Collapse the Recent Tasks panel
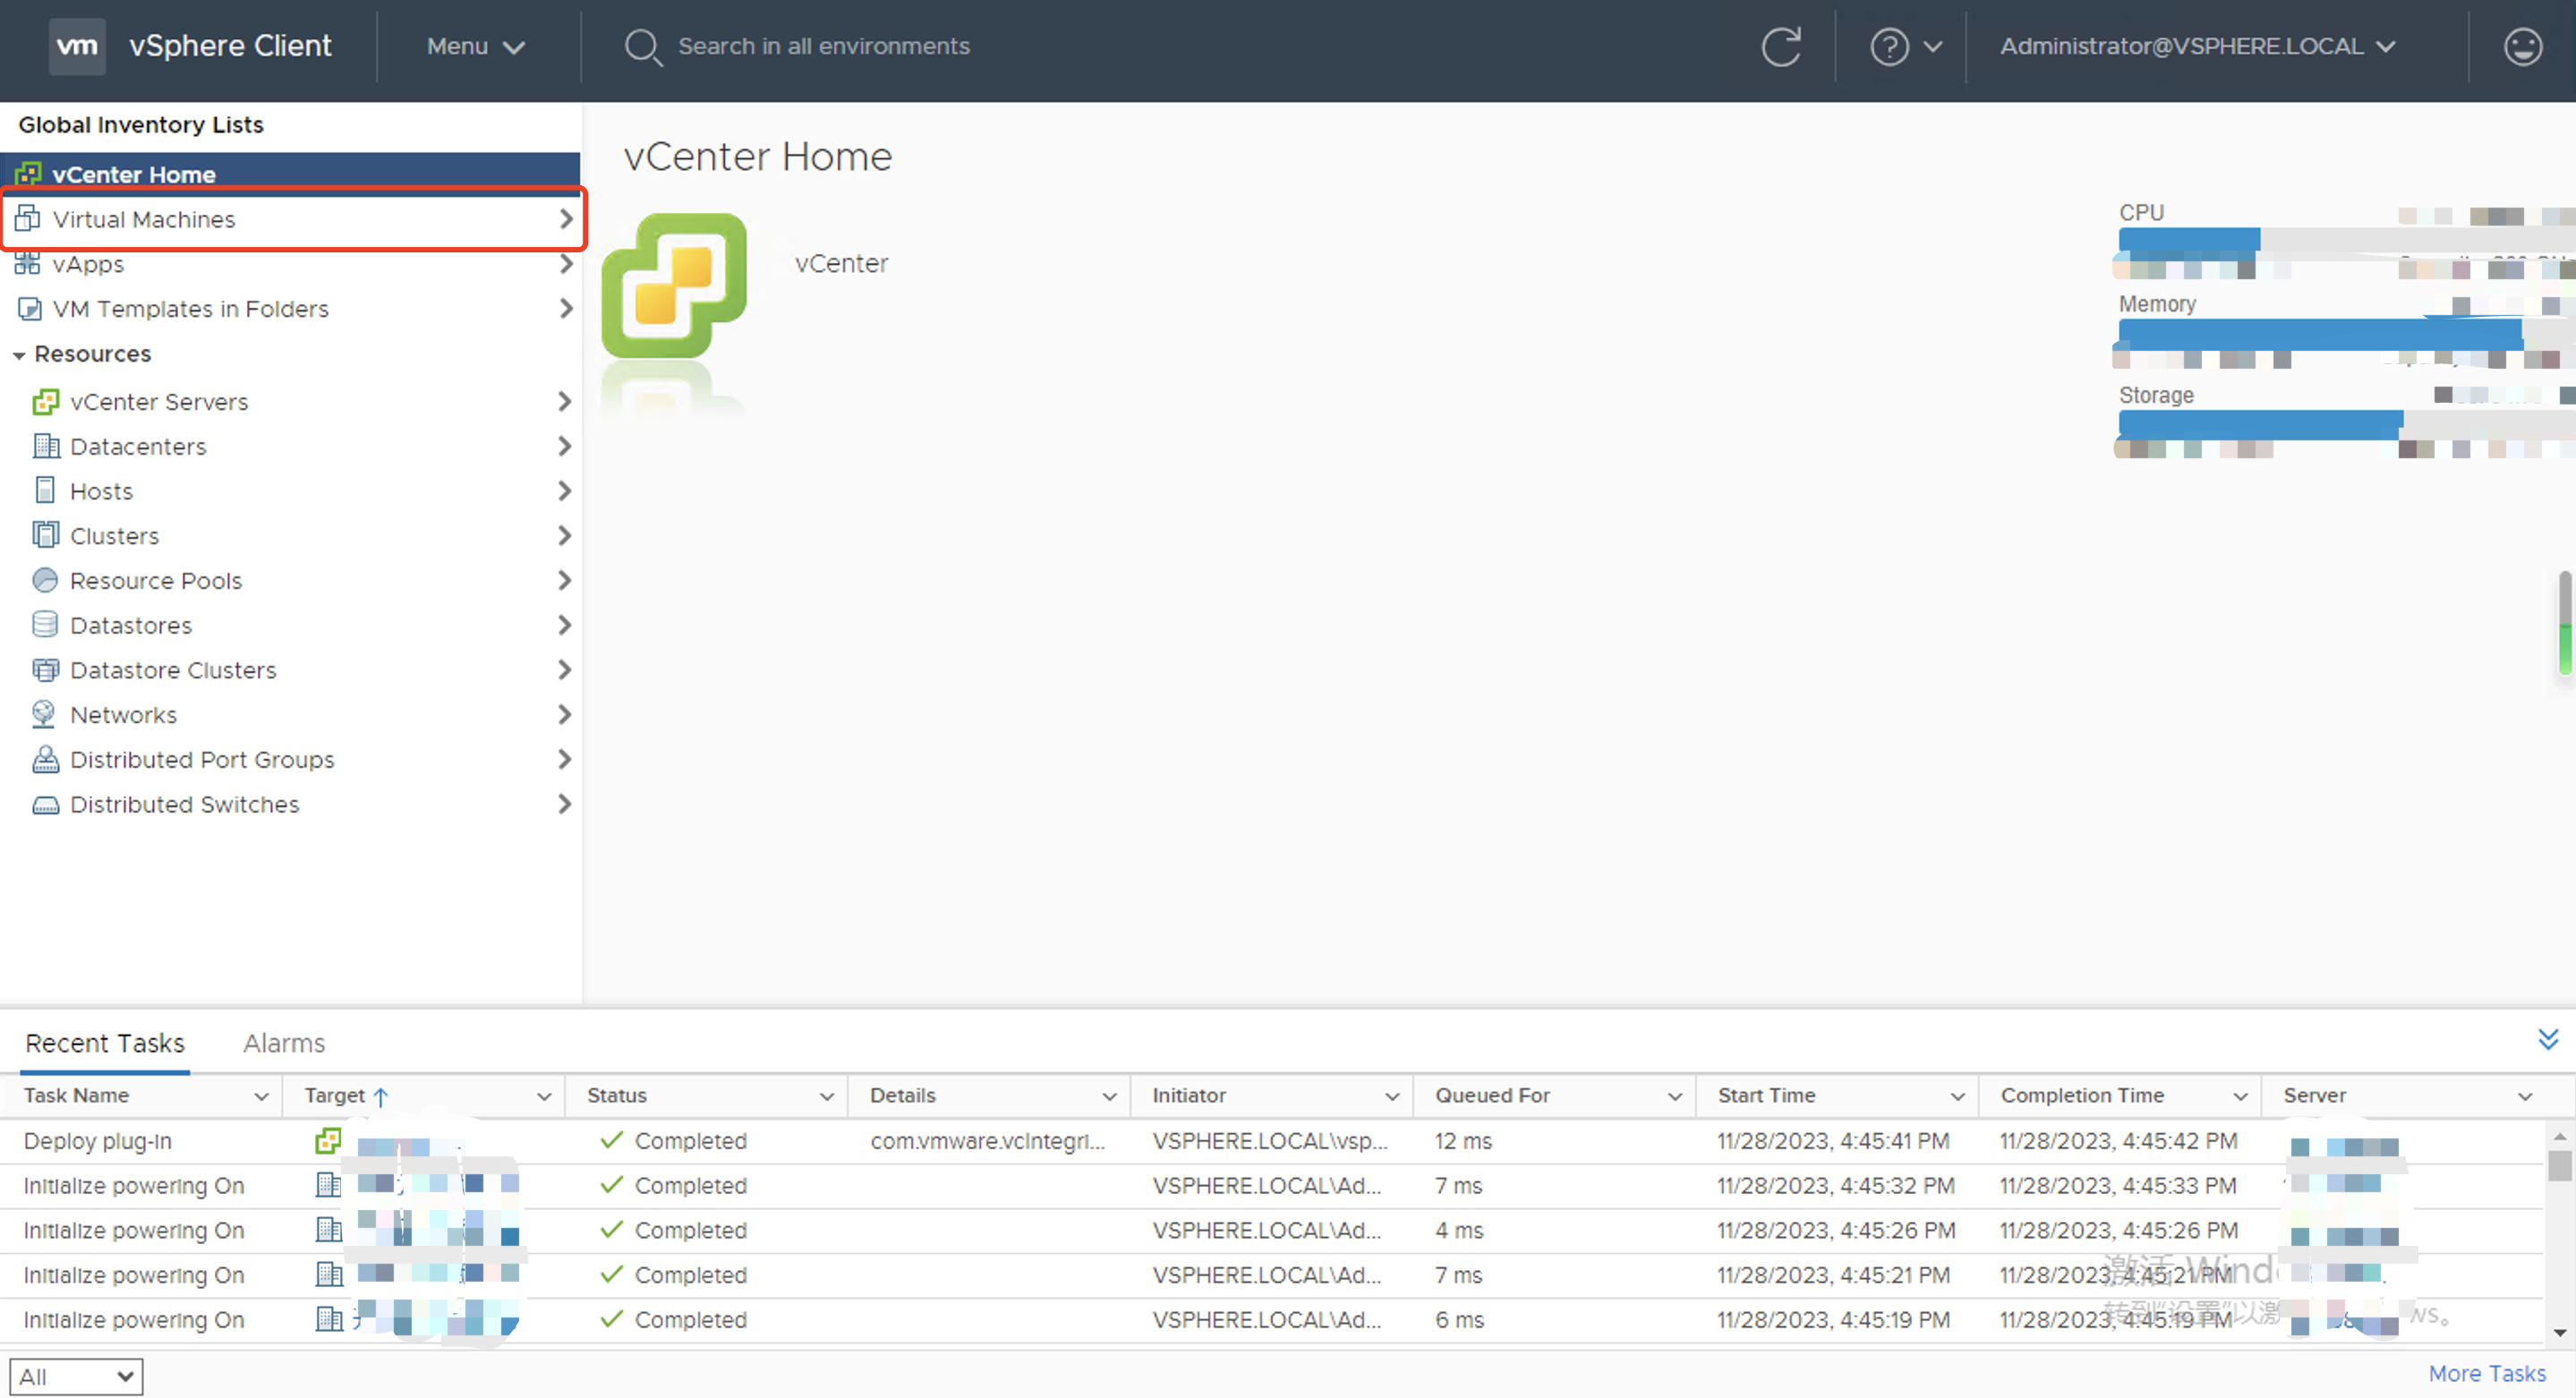2576x1398 pixels. tap(2548, 1040)
